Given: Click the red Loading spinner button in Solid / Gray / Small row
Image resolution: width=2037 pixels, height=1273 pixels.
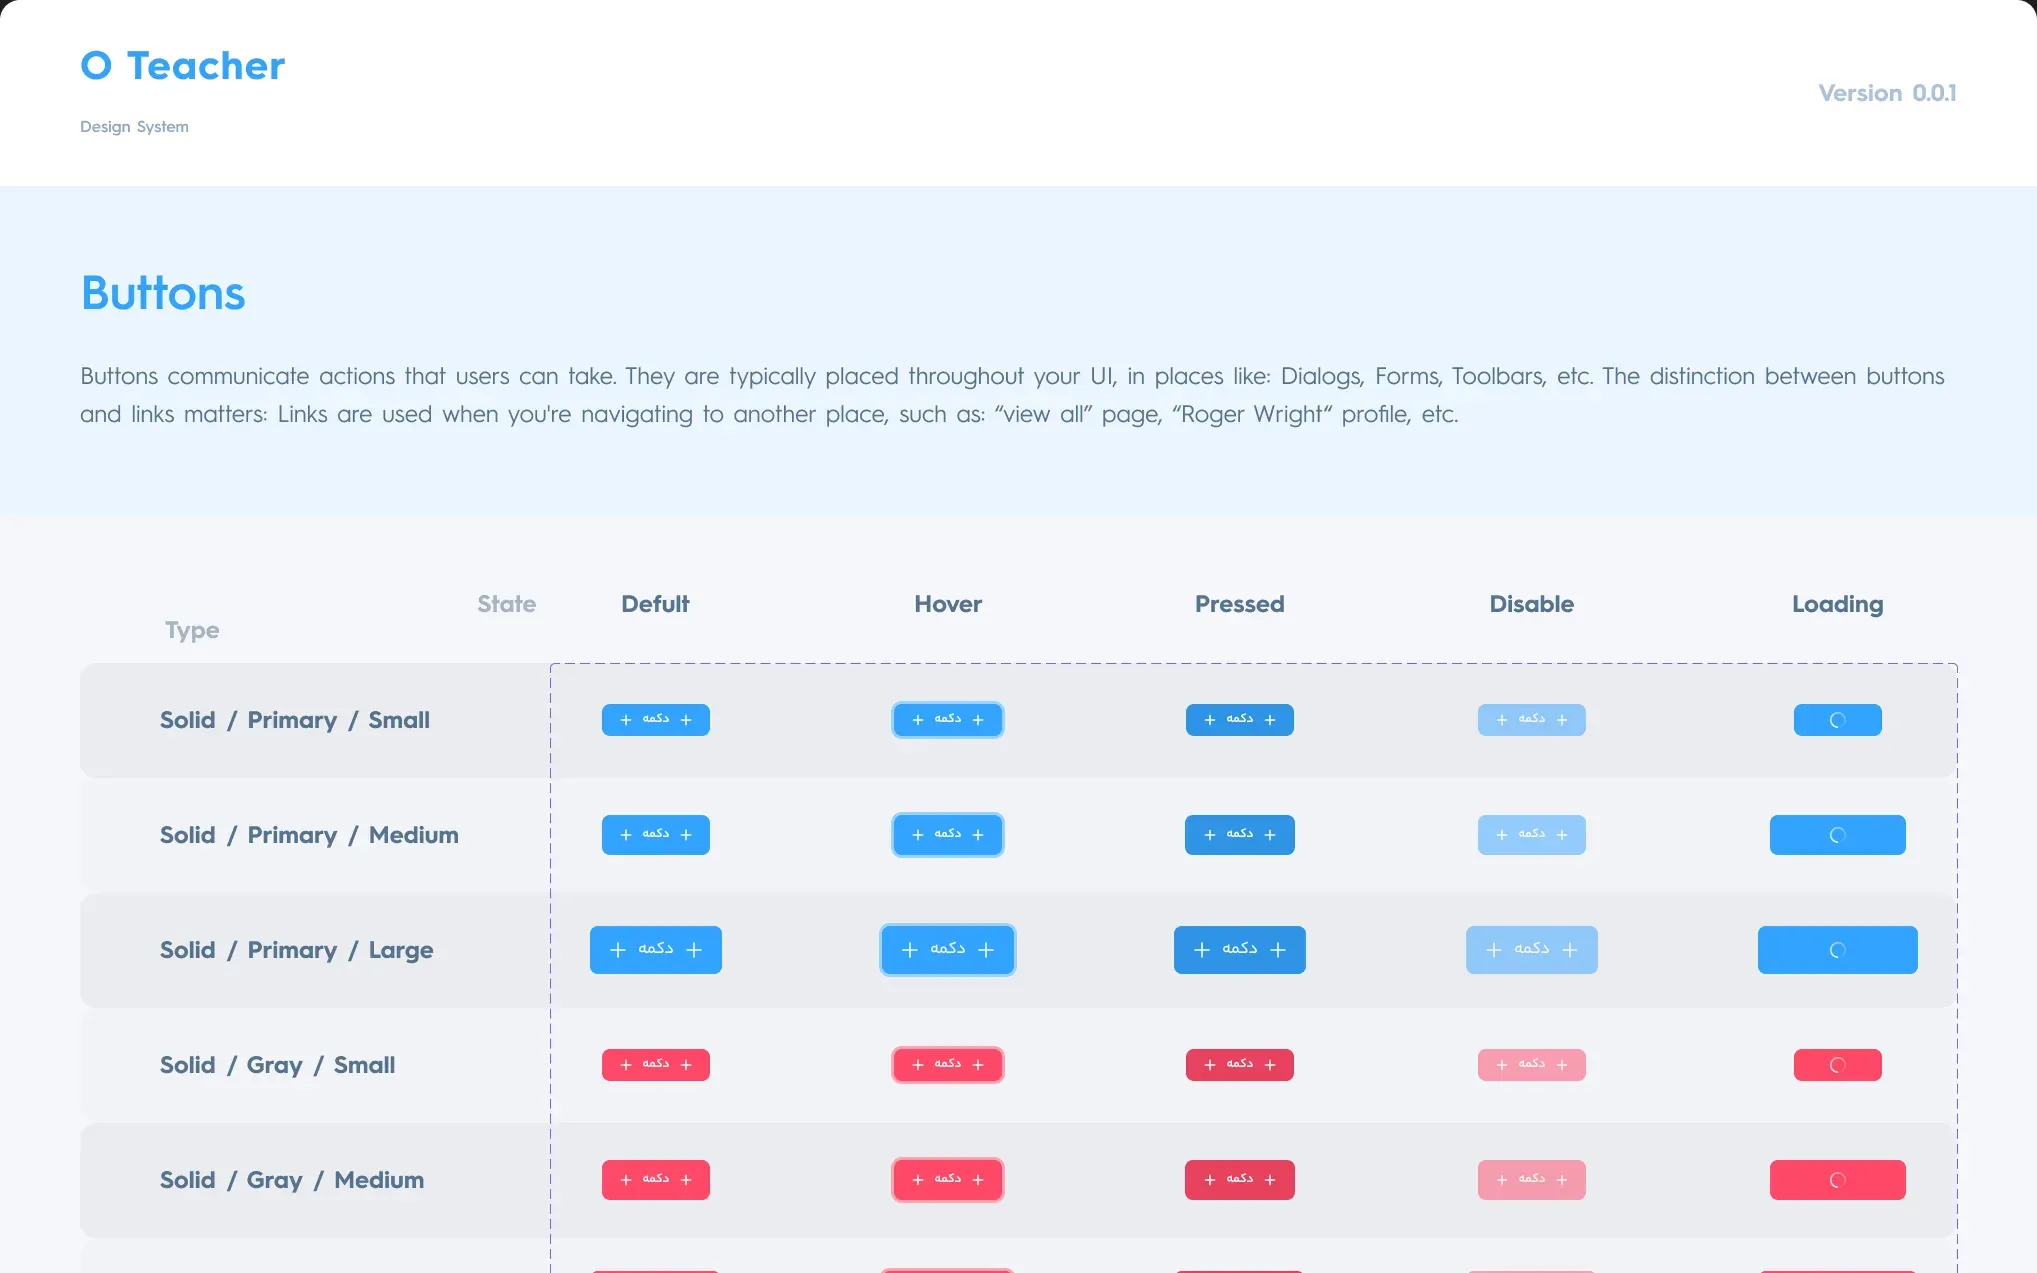Looking at the screenshot, I should click(x=1837, y=1065).
